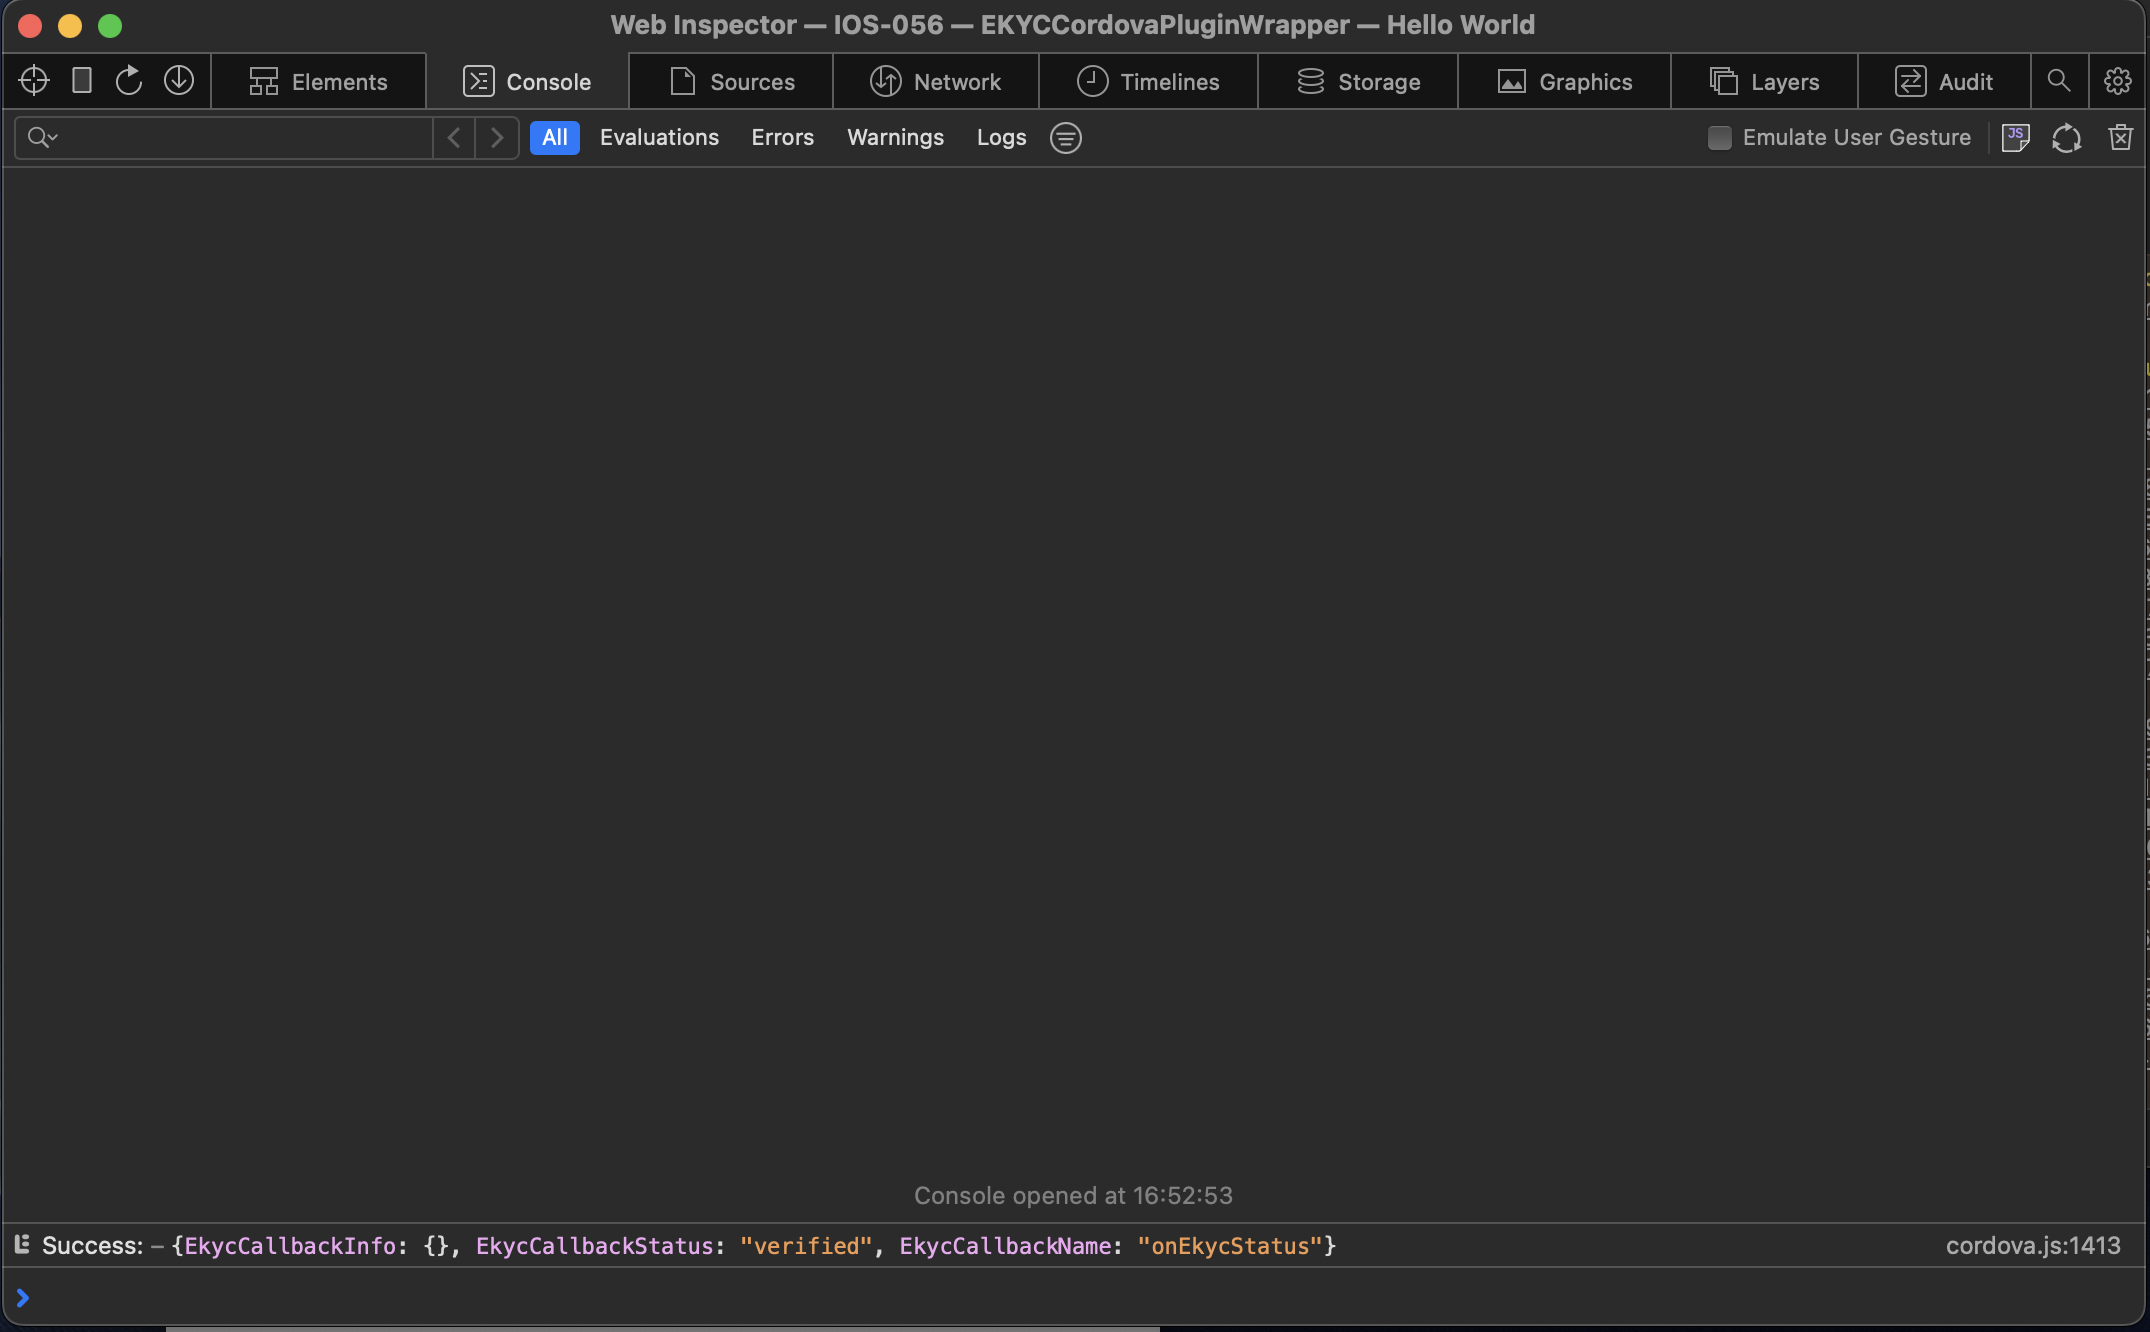2150x1332 pixels.
Task: Open Web Inspector settings gear
Action: pos(2117,81)
